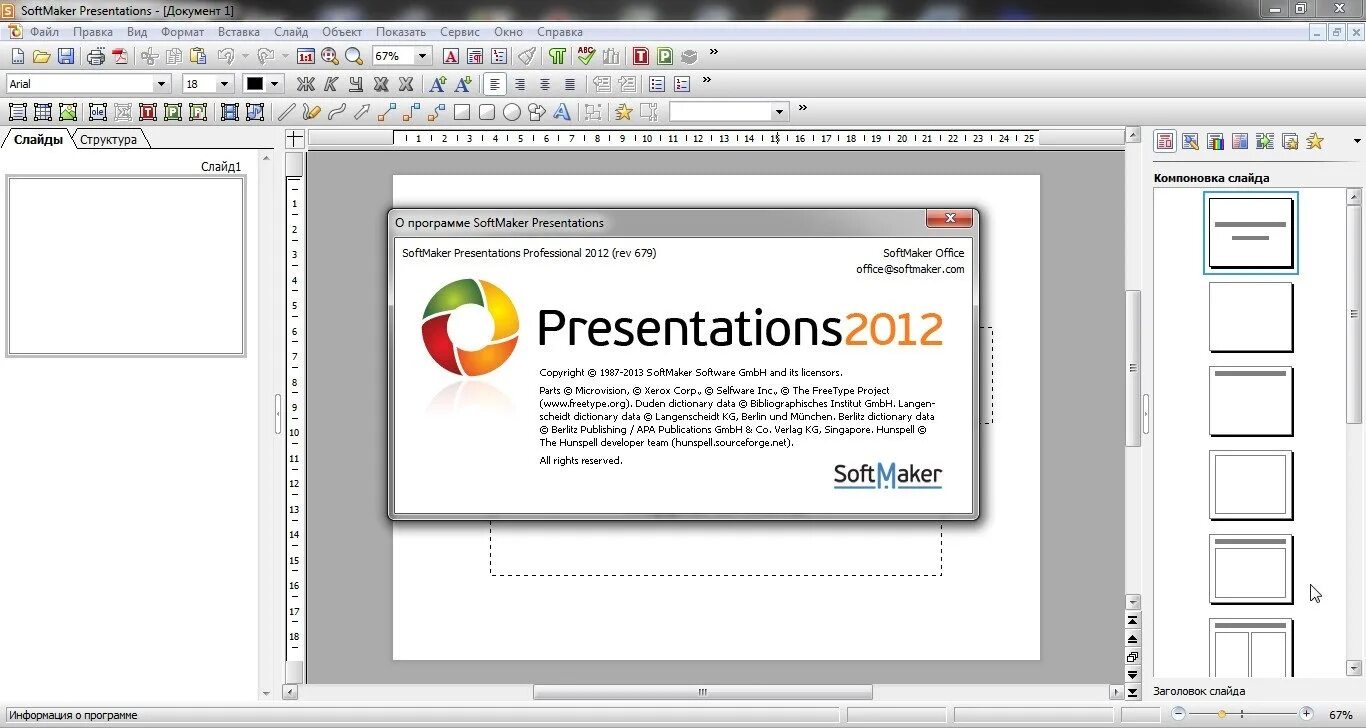
Task: Click the zoom out minus button
Action: [1179, 714]
